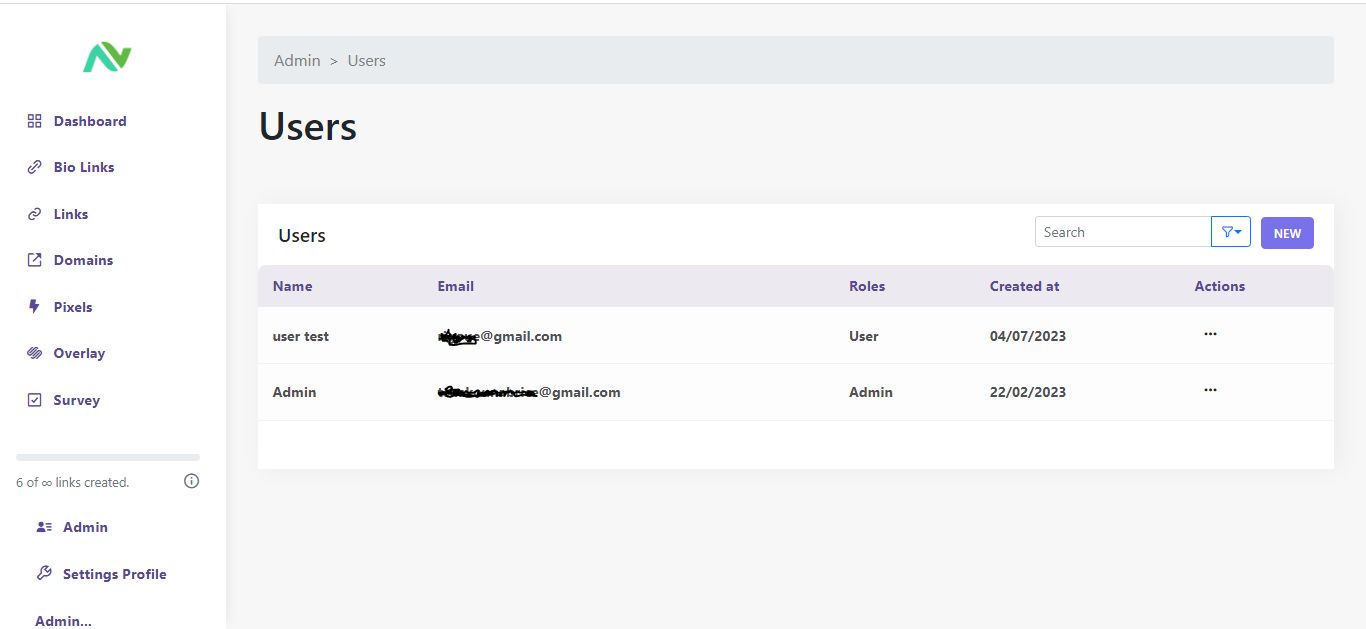Open the Links menu item
The image size is (1366, 629).
tap(71, 214)
